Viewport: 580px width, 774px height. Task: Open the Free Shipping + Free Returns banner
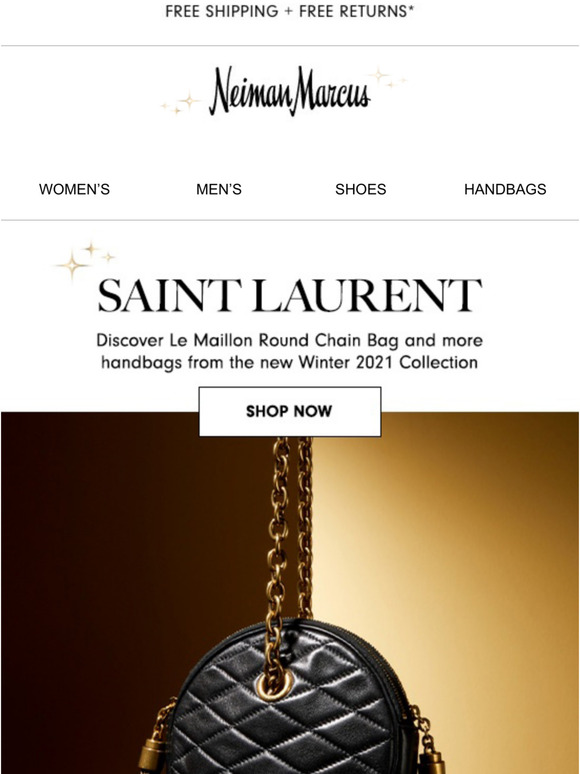[290, 11]
